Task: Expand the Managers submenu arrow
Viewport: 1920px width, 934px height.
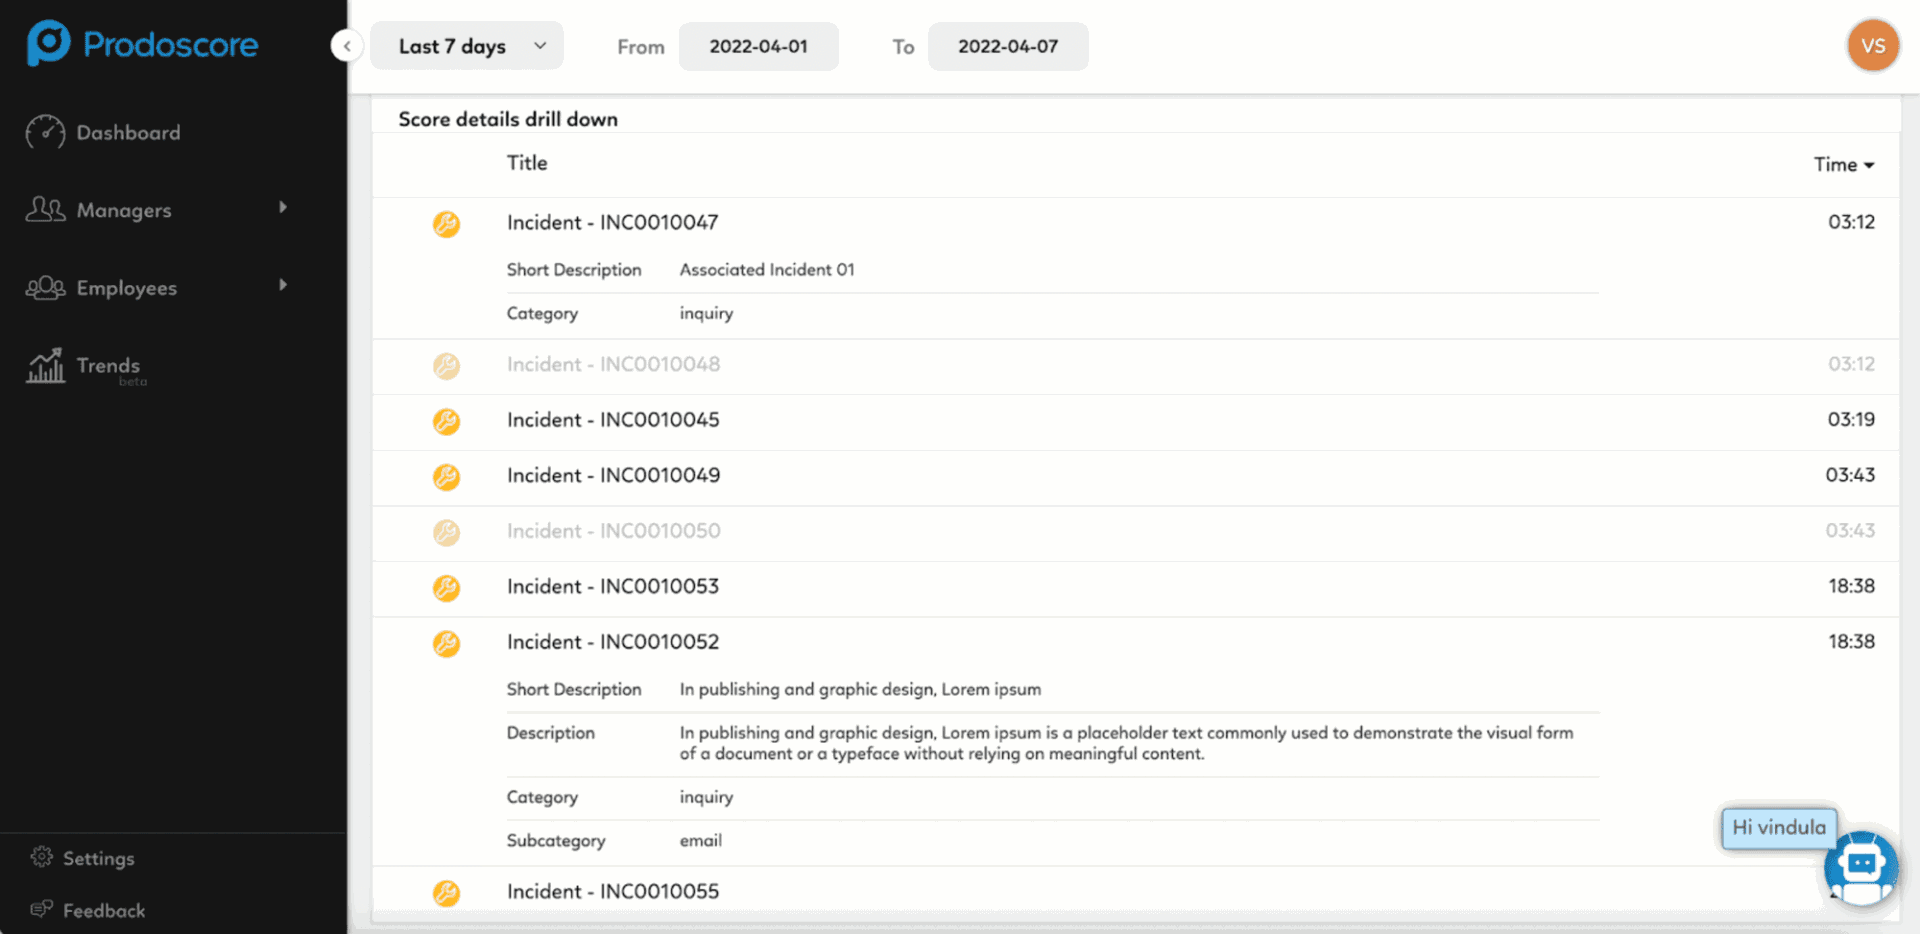Action: [x=283, y=207]
